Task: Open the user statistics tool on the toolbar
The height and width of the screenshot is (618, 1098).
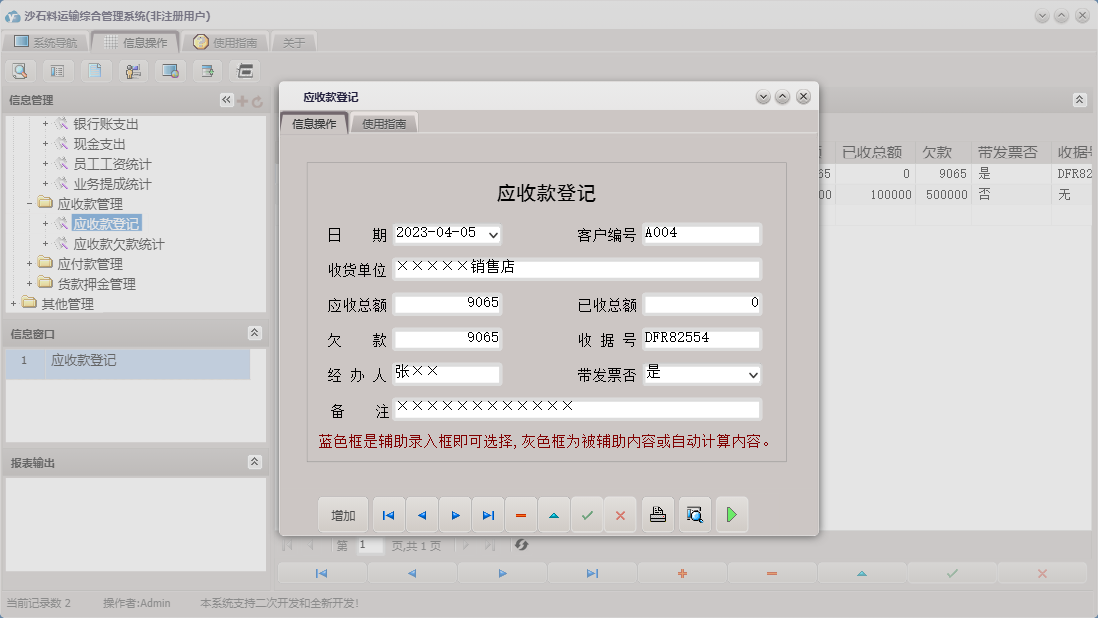Action: click(131, 70)
